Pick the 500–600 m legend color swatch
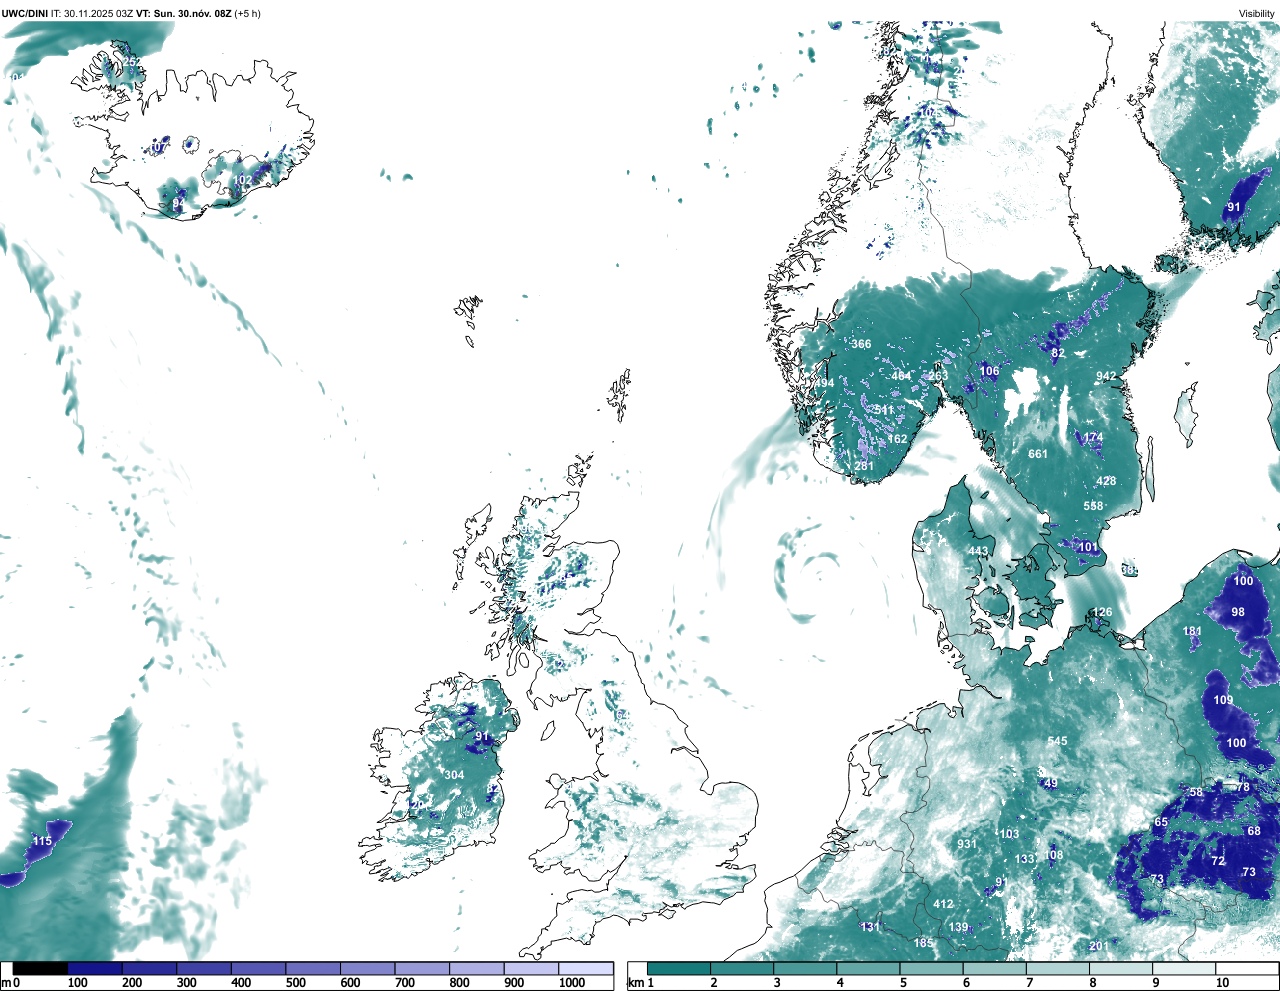The height and width of the screenshot is (991, 1280). point(313,968)
